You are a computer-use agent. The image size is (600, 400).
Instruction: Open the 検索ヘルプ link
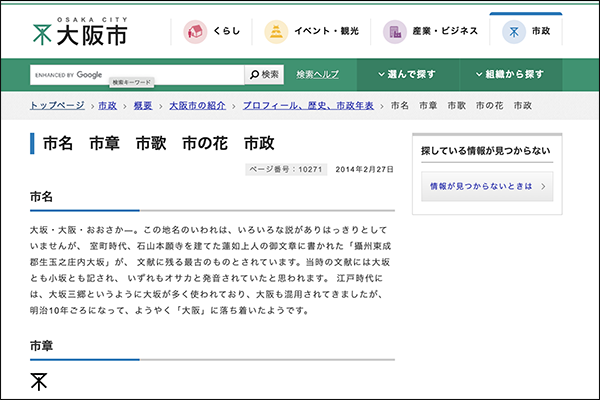318,75
